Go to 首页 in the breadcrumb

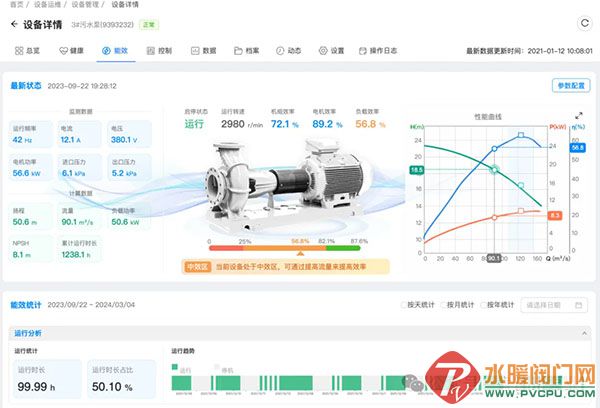[16, 5]
